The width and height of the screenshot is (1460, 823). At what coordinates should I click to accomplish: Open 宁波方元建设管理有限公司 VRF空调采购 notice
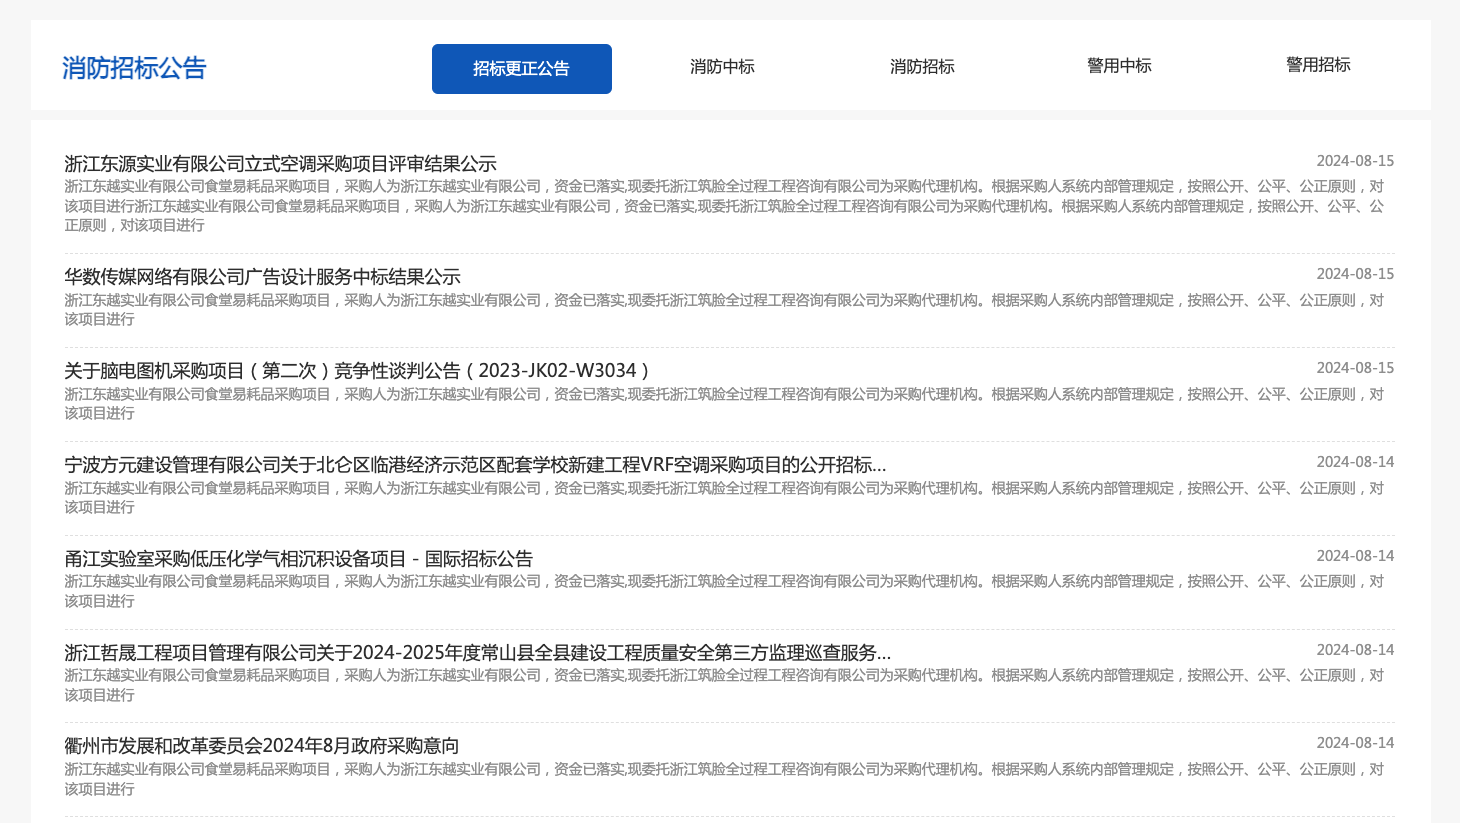(475, 465)
